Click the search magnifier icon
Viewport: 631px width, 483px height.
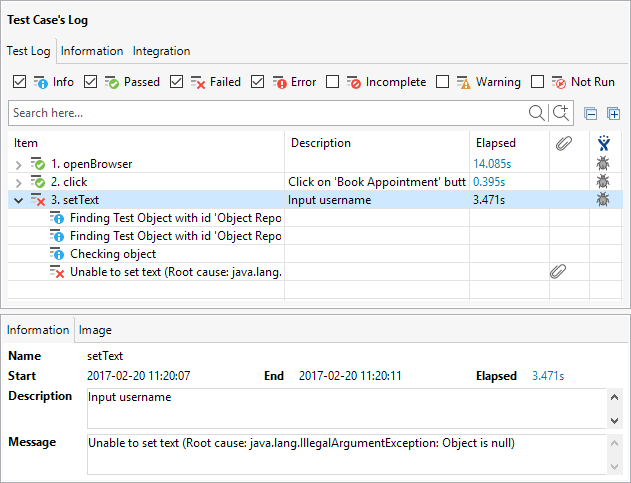click(537, 113)
